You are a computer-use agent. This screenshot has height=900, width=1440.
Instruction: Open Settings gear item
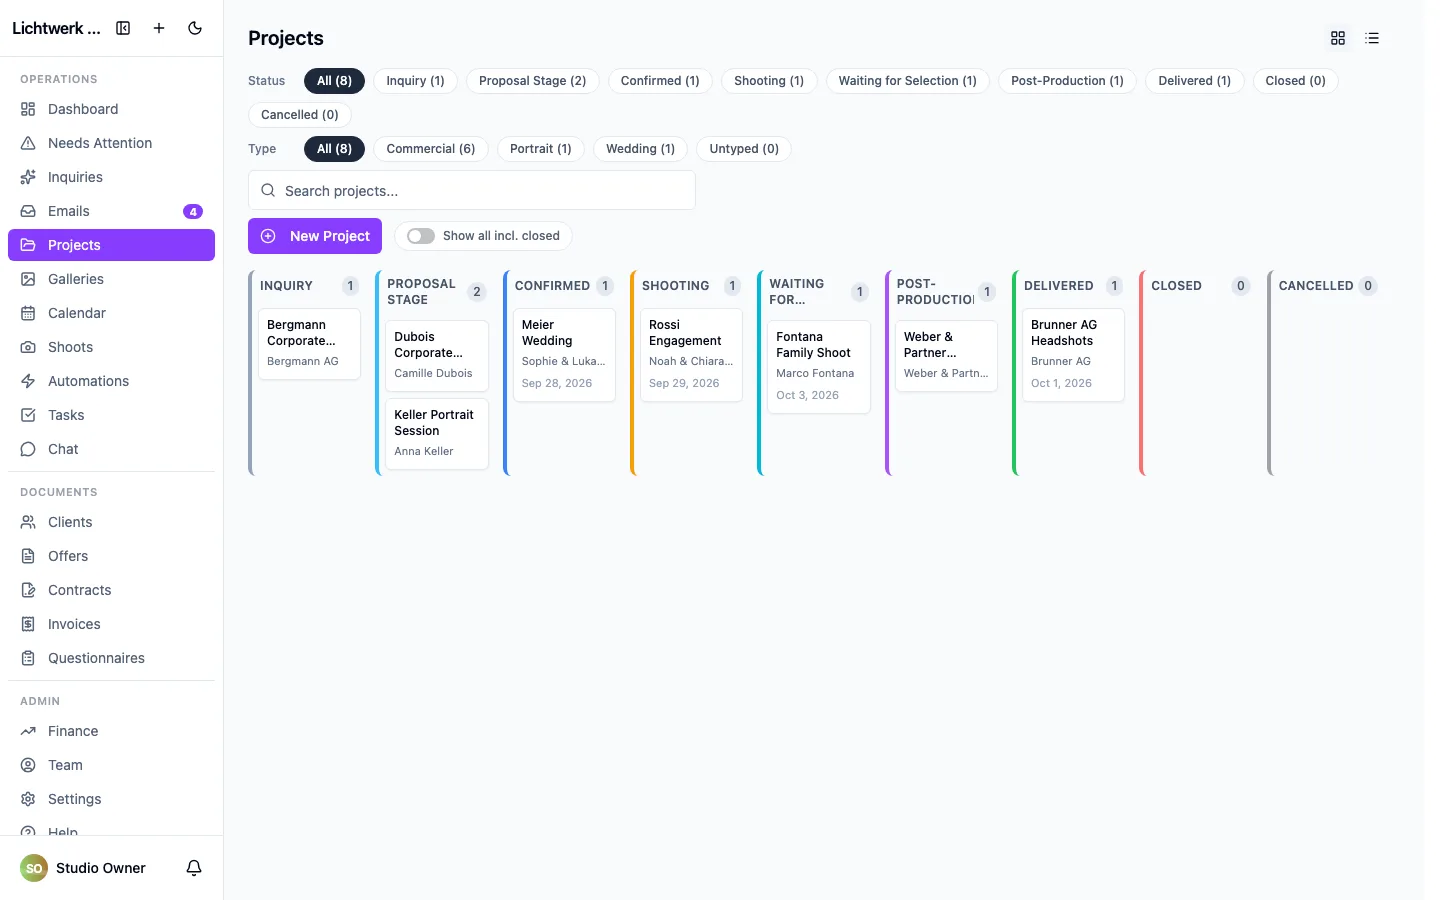click(111, 799)
